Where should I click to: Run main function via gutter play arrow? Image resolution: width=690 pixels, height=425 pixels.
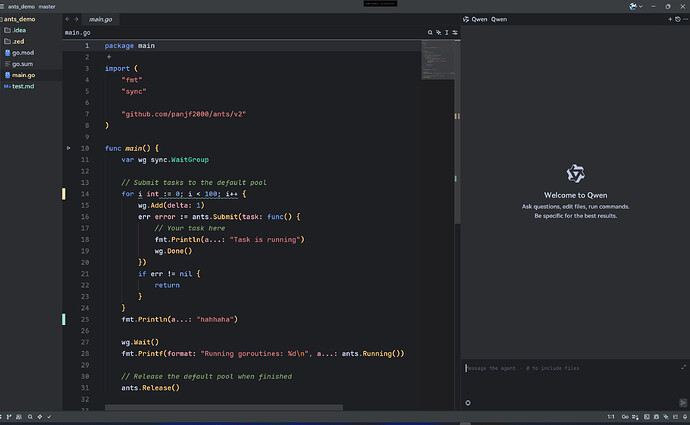pyautogui.click(x=69, y=148)
